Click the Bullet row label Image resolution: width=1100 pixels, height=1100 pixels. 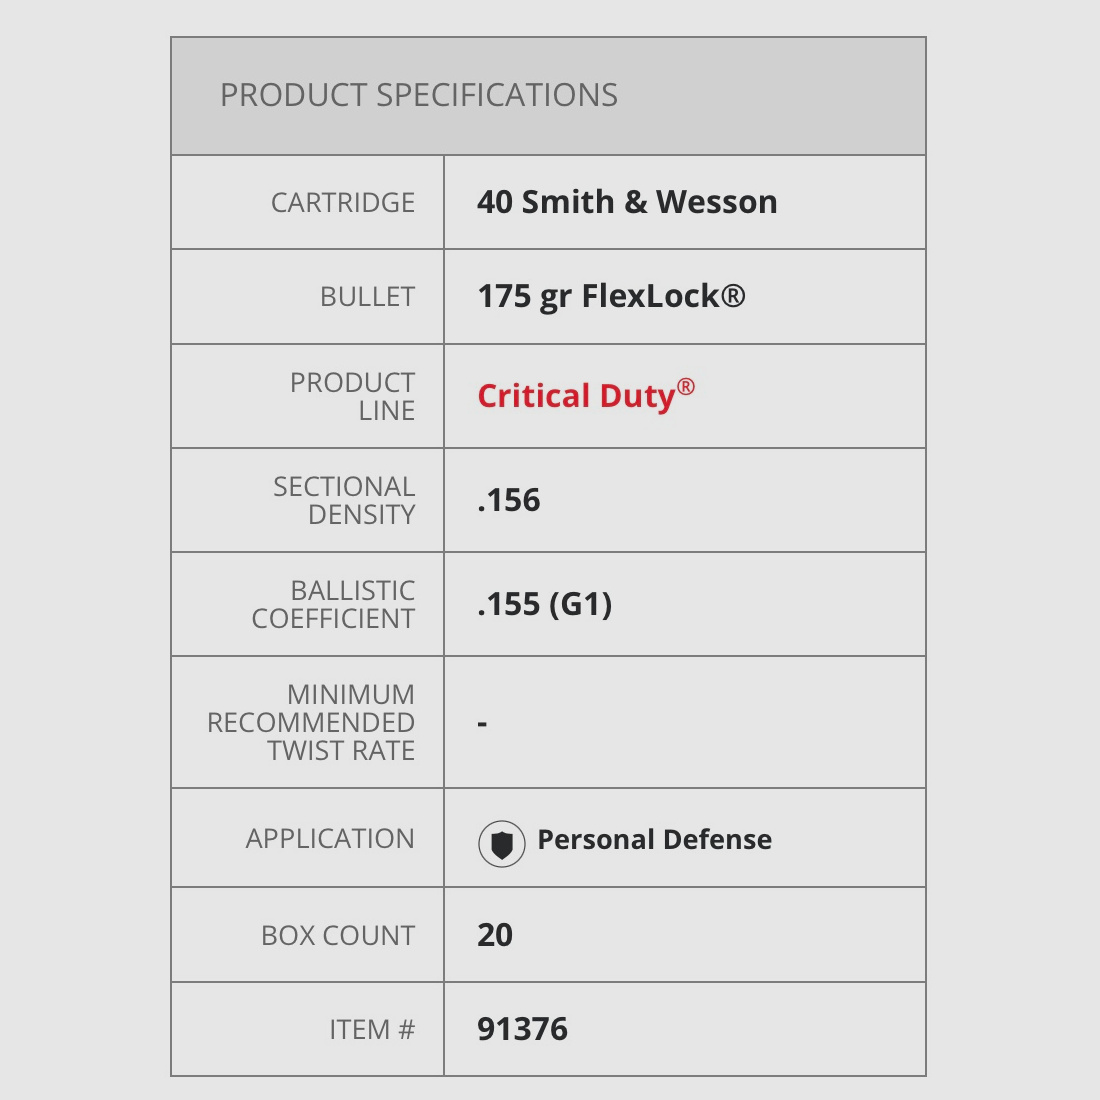pyautogui.click(x=367, y=297)
